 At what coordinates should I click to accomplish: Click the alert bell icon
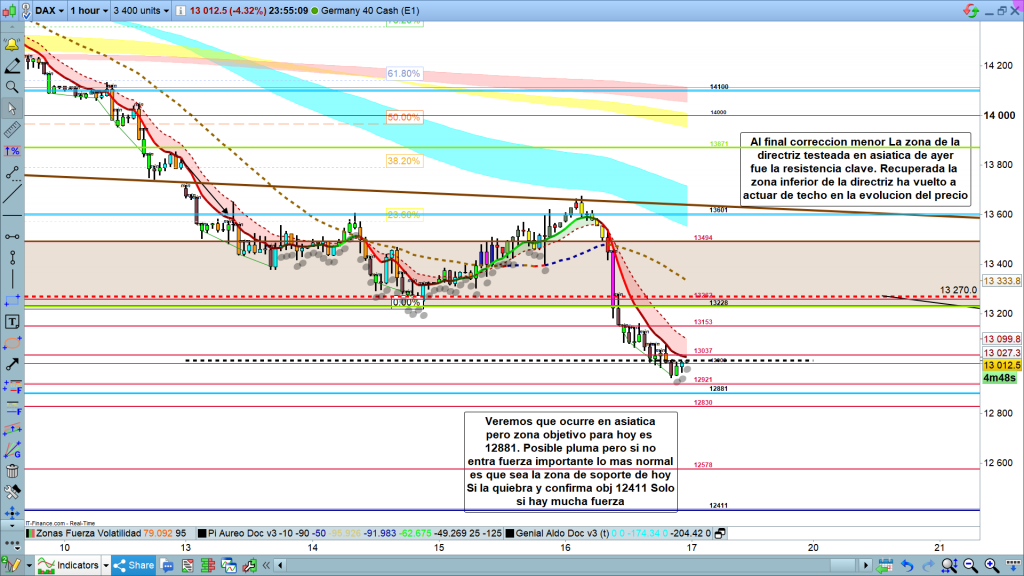12,45
